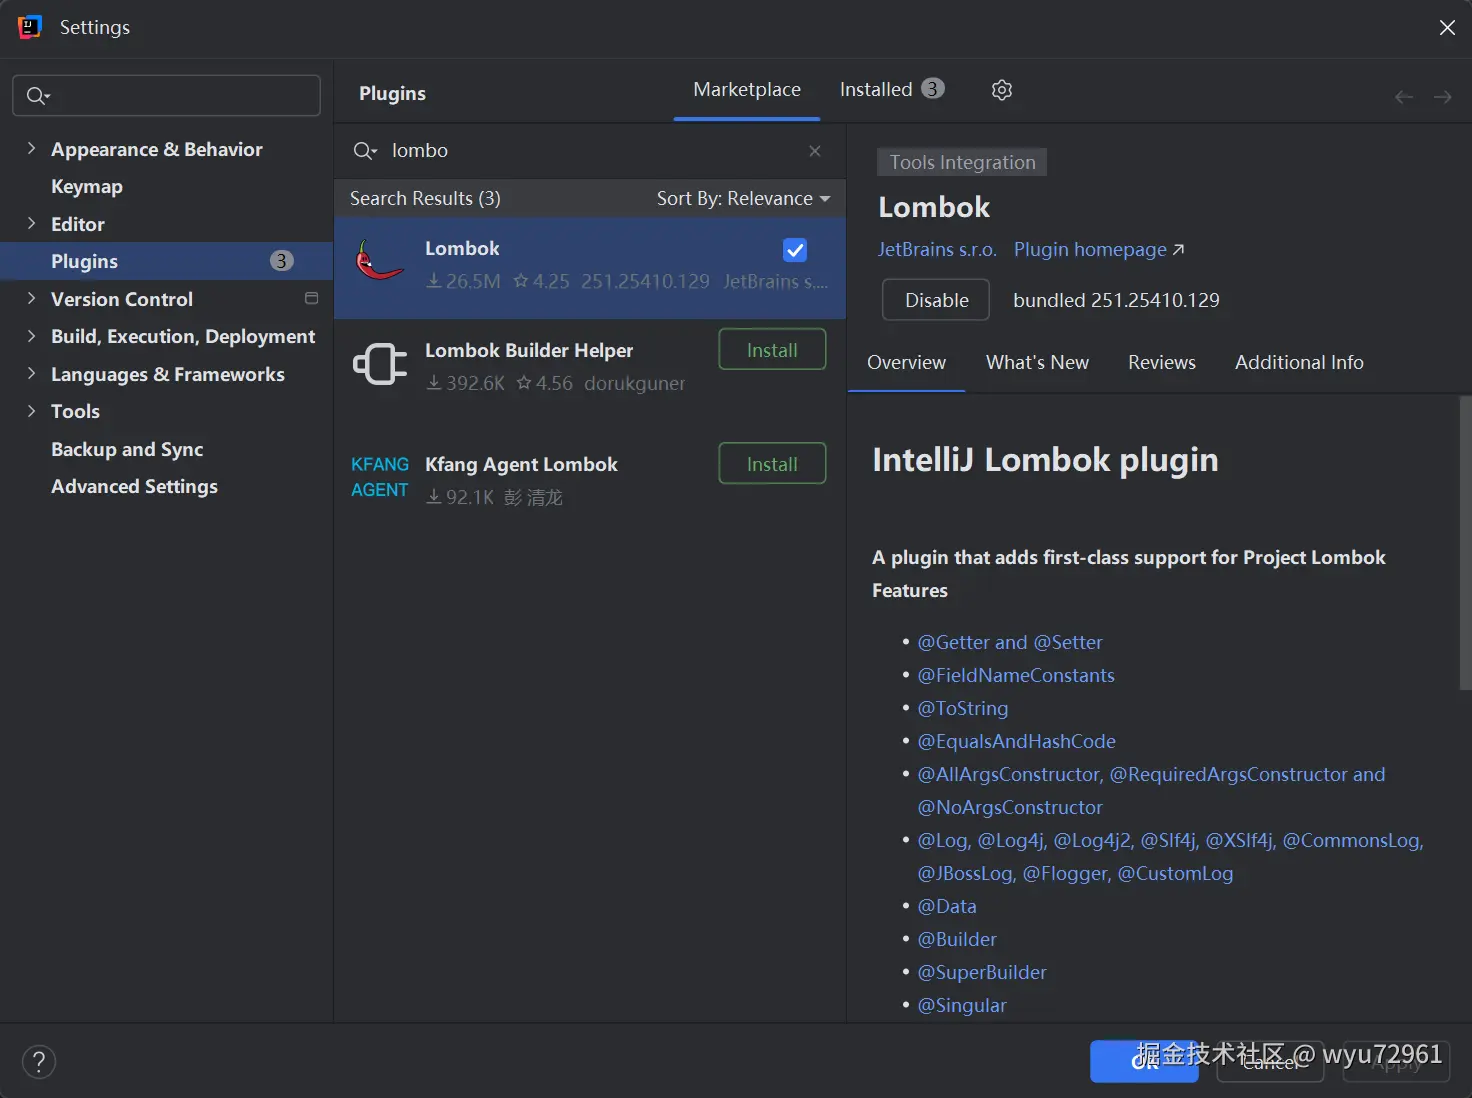
Task: Click the @ToString link
Action: click(963, 709)
